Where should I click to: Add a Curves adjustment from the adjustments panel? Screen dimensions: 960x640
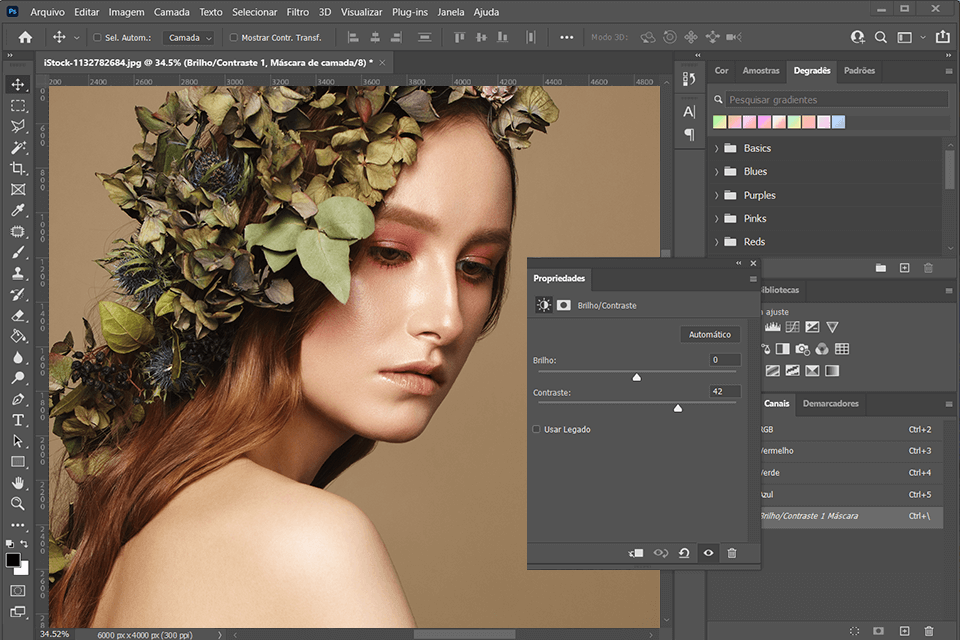tap(792, 327)
